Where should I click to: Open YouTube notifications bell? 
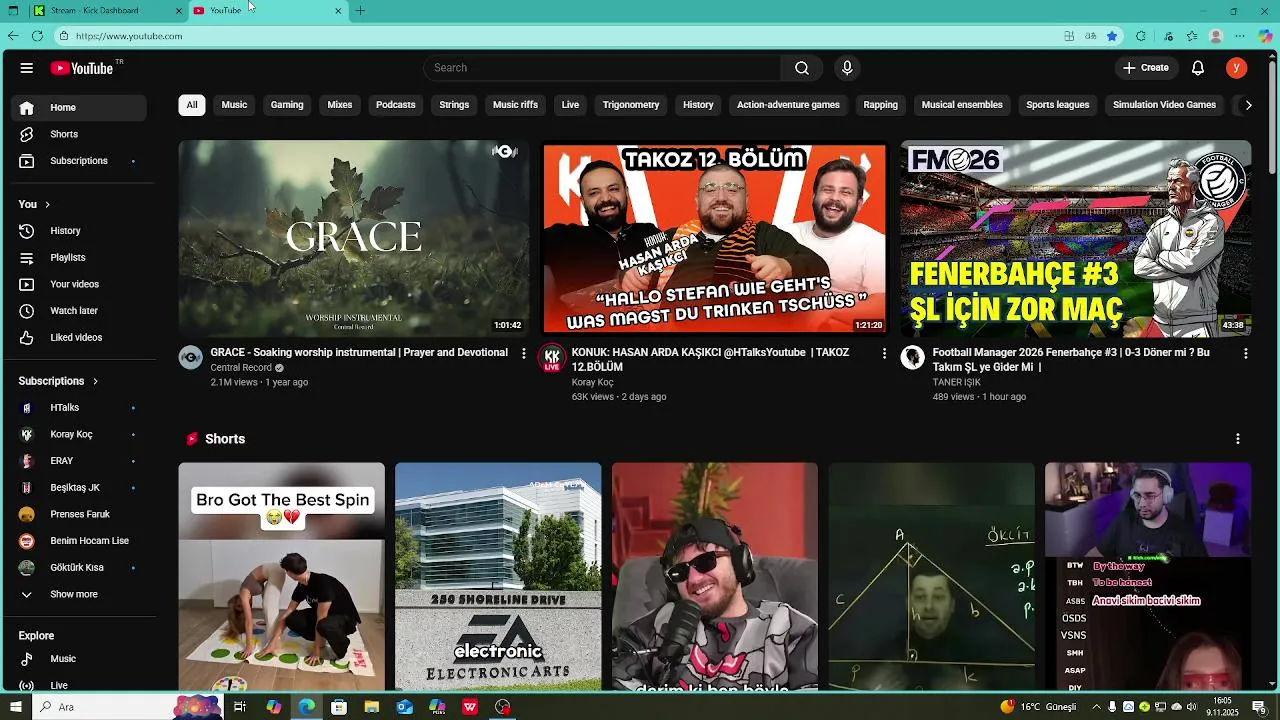[x=1198, y=68]
